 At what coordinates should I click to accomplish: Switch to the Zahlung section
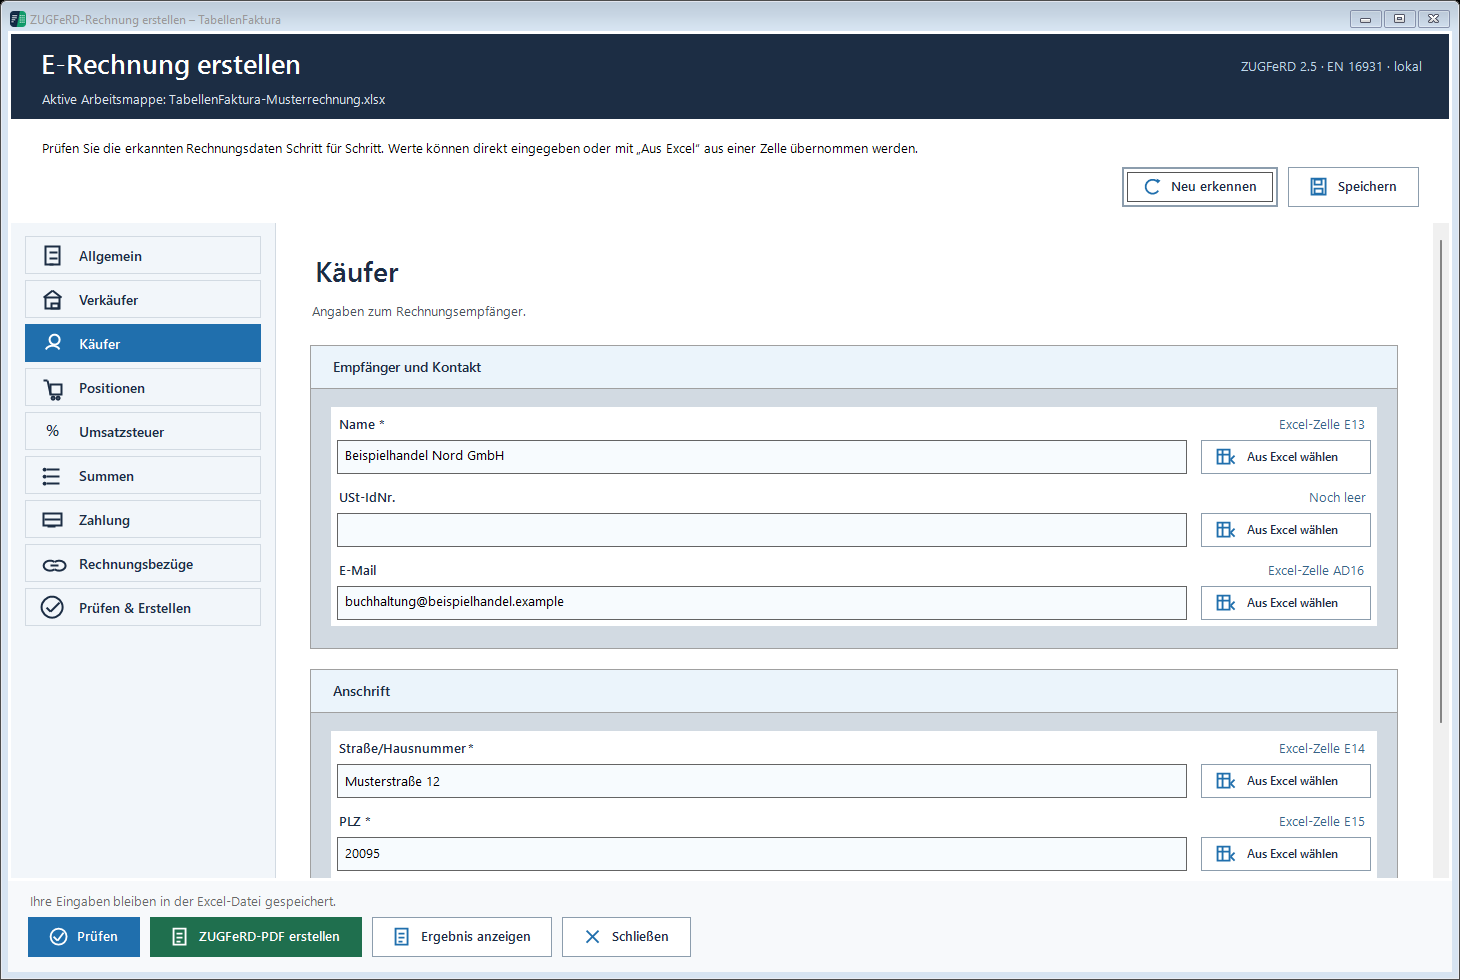coord(143,519)
